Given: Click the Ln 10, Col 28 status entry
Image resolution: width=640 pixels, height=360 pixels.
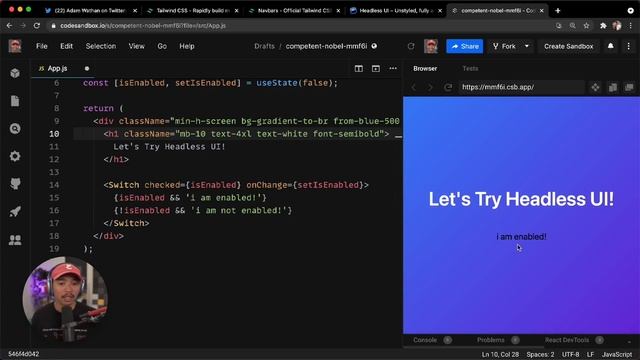Looking at the screenshot, I should [x=500, y=354].
